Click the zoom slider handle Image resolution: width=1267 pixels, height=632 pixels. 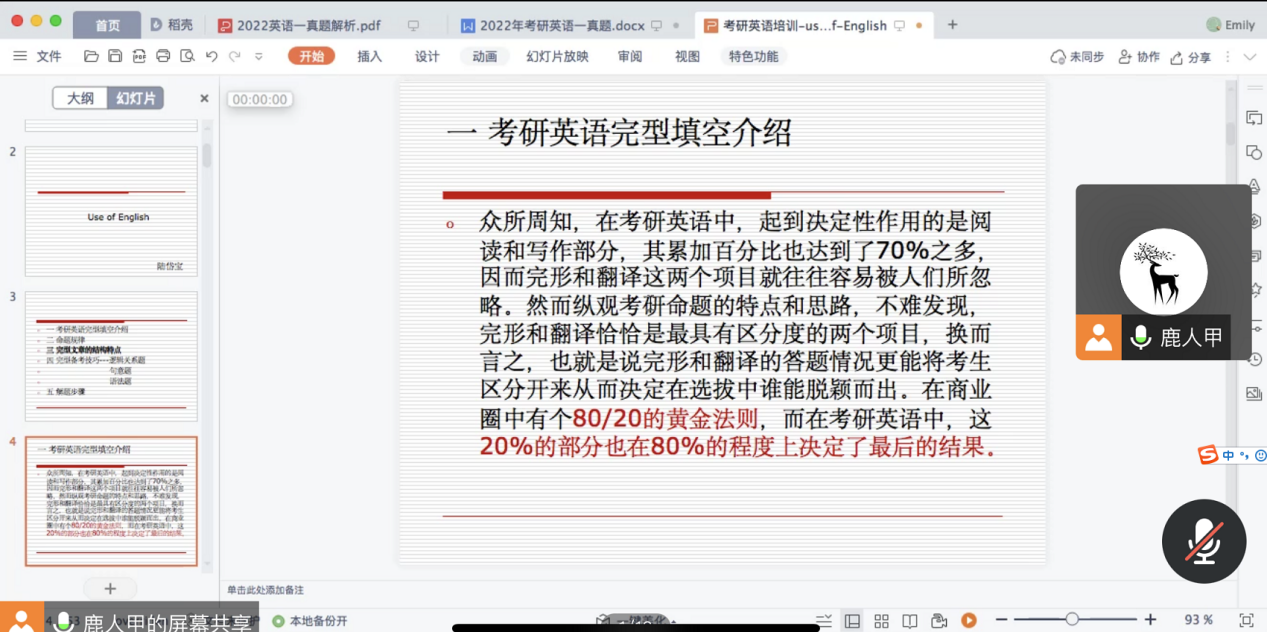pos(1071,620)
